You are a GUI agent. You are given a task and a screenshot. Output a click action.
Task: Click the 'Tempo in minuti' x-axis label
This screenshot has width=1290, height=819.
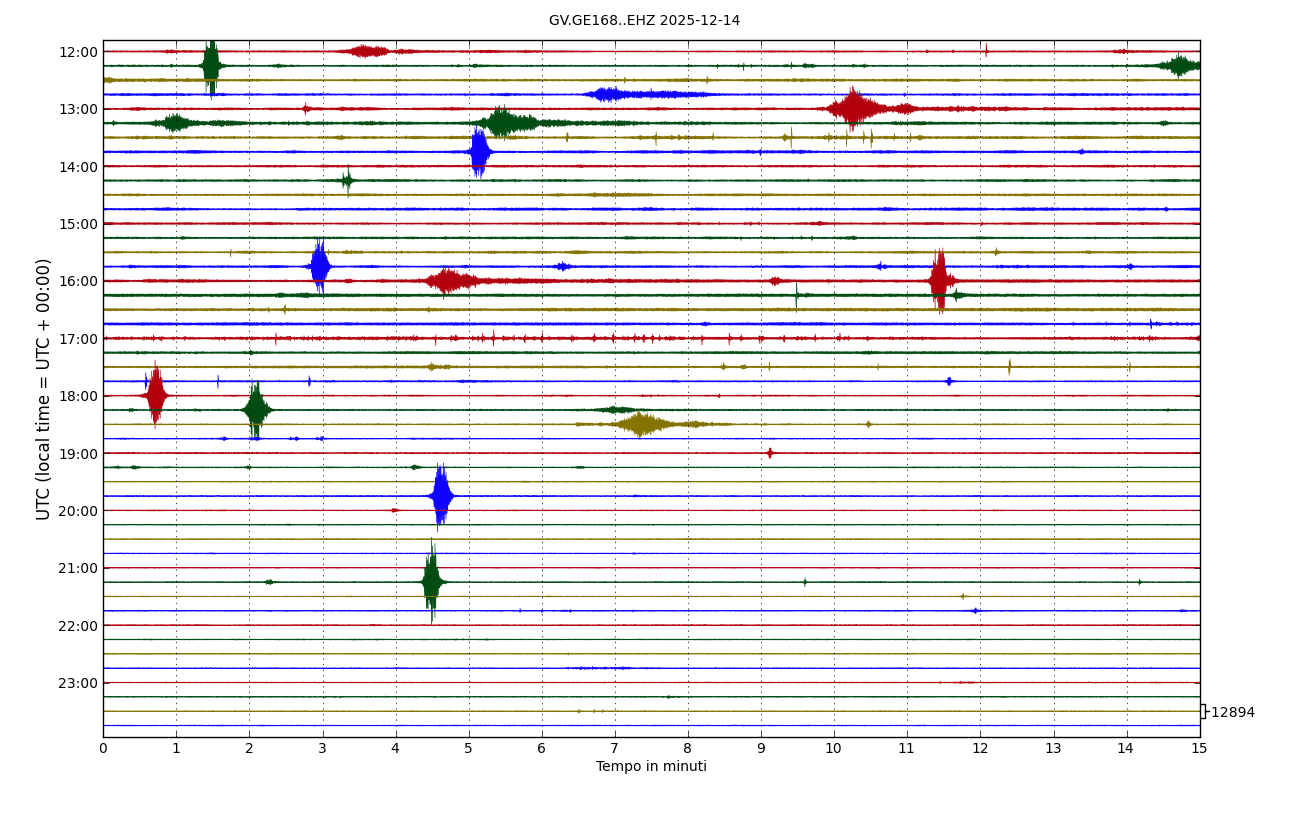[x=651, y=767]
